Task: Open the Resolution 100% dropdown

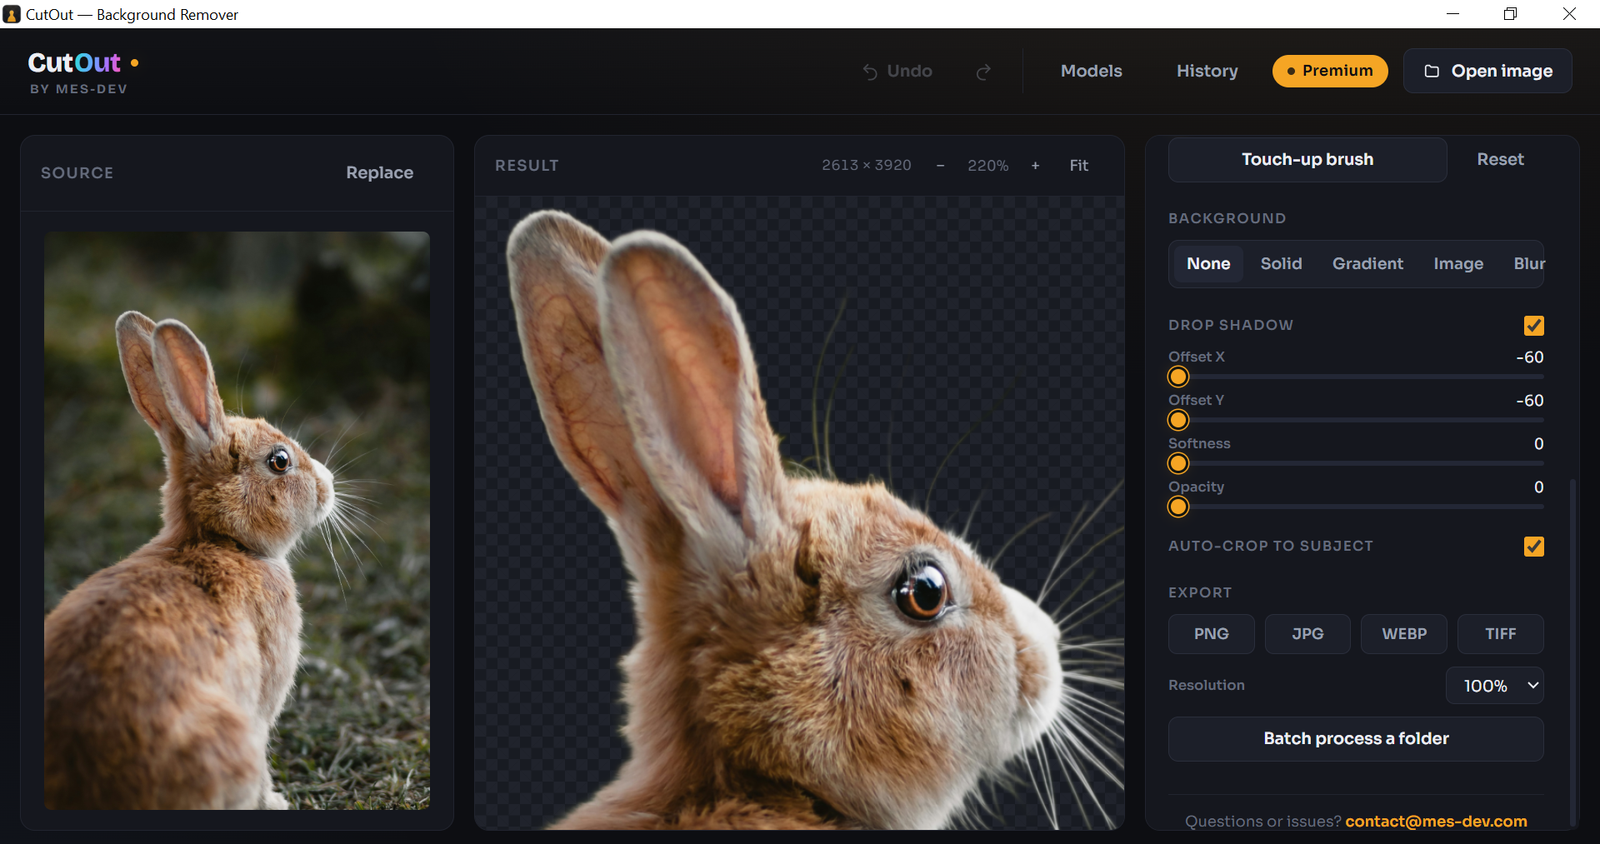Action: pos(1495,686)
